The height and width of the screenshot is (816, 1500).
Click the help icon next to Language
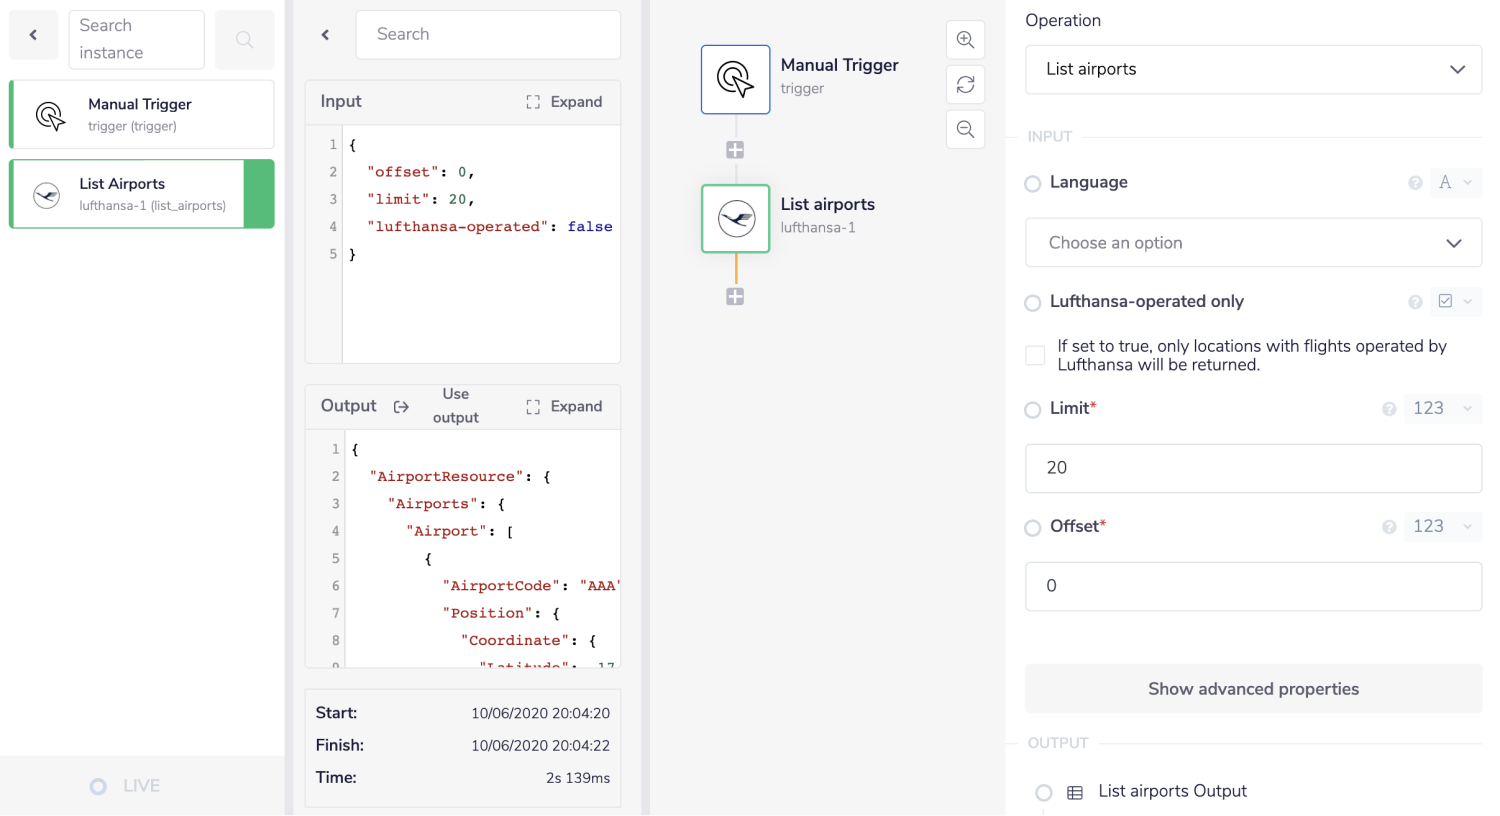pyautogui.click(x=1415, y=183)
